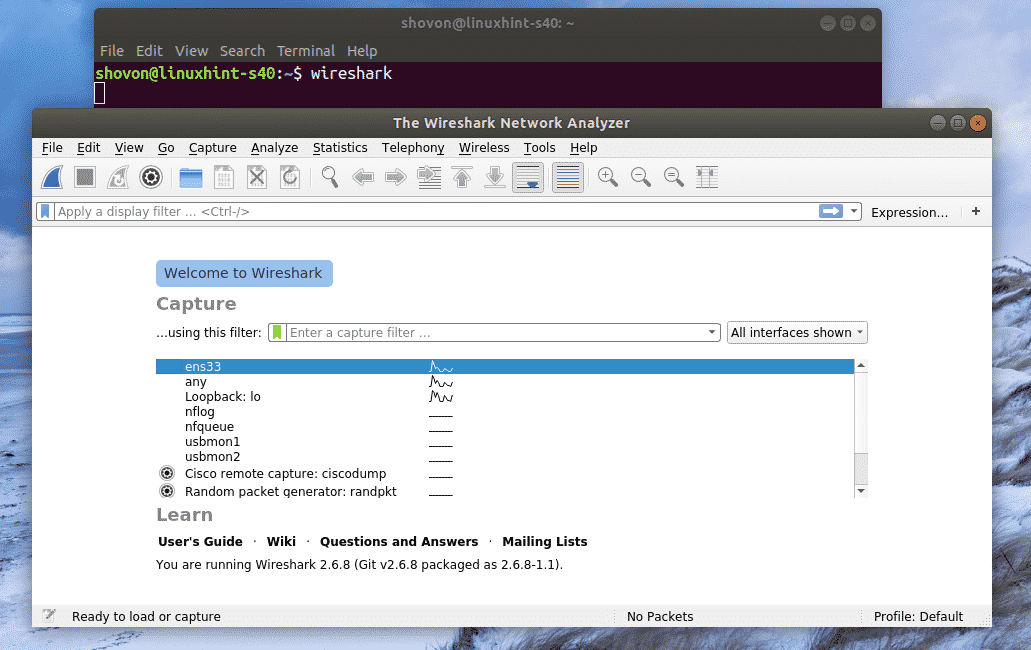Toggle auto scroll during live capture
The height and width of the screenshot is (650, 1031).
click(527, 177)
